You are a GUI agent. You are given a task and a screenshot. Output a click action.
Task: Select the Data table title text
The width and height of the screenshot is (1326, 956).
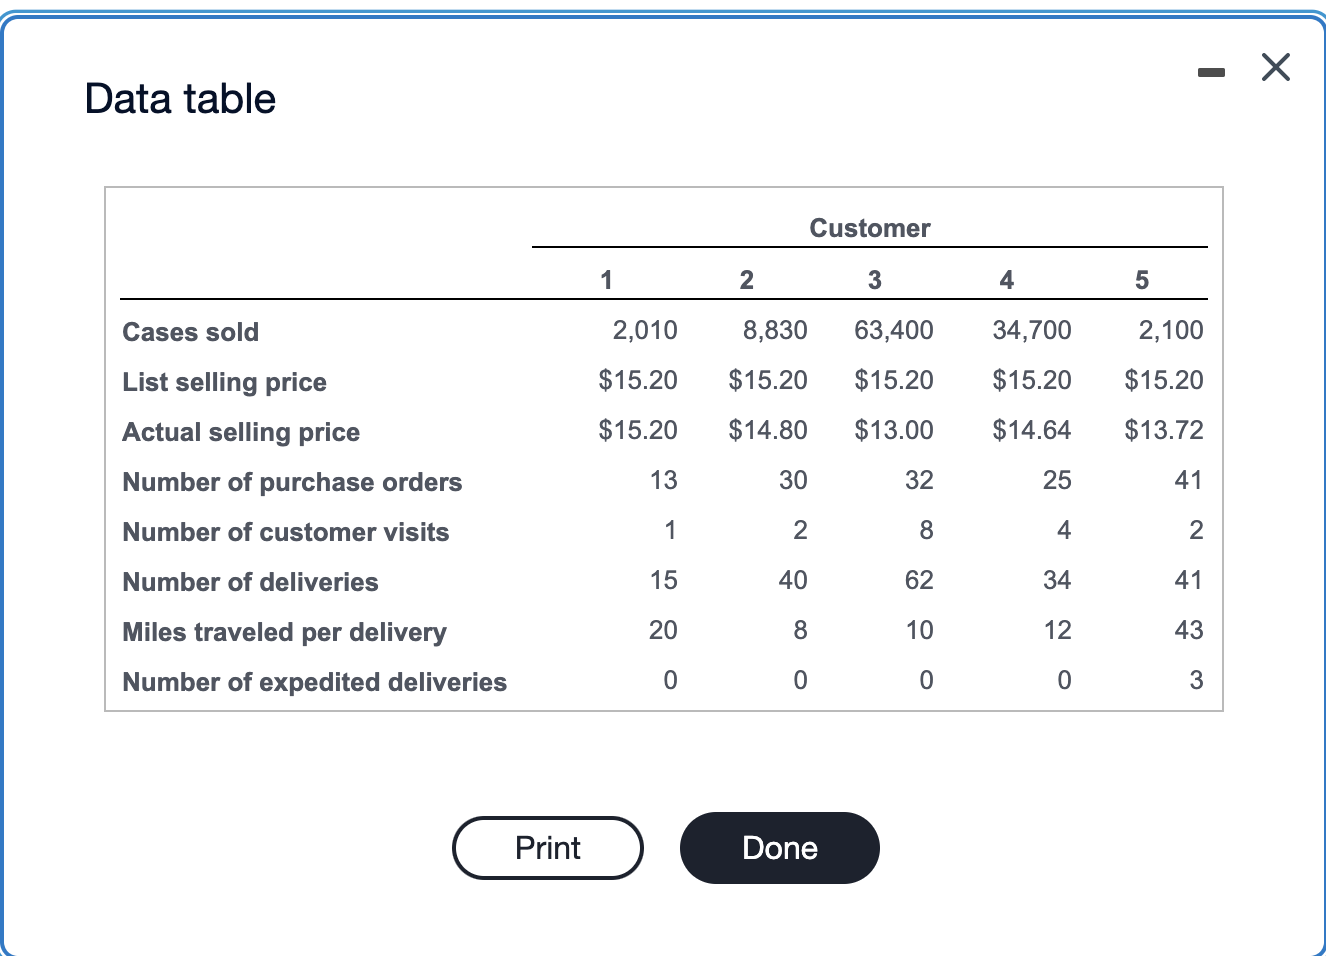[x=180, y=97]
